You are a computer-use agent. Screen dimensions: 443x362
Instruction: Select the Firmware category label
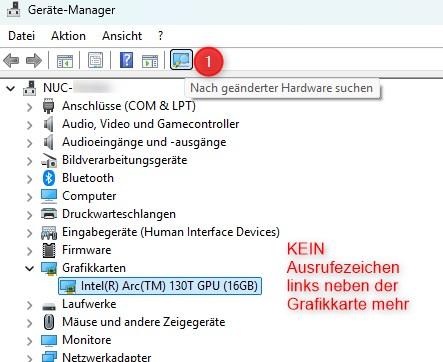click(87, 250)
